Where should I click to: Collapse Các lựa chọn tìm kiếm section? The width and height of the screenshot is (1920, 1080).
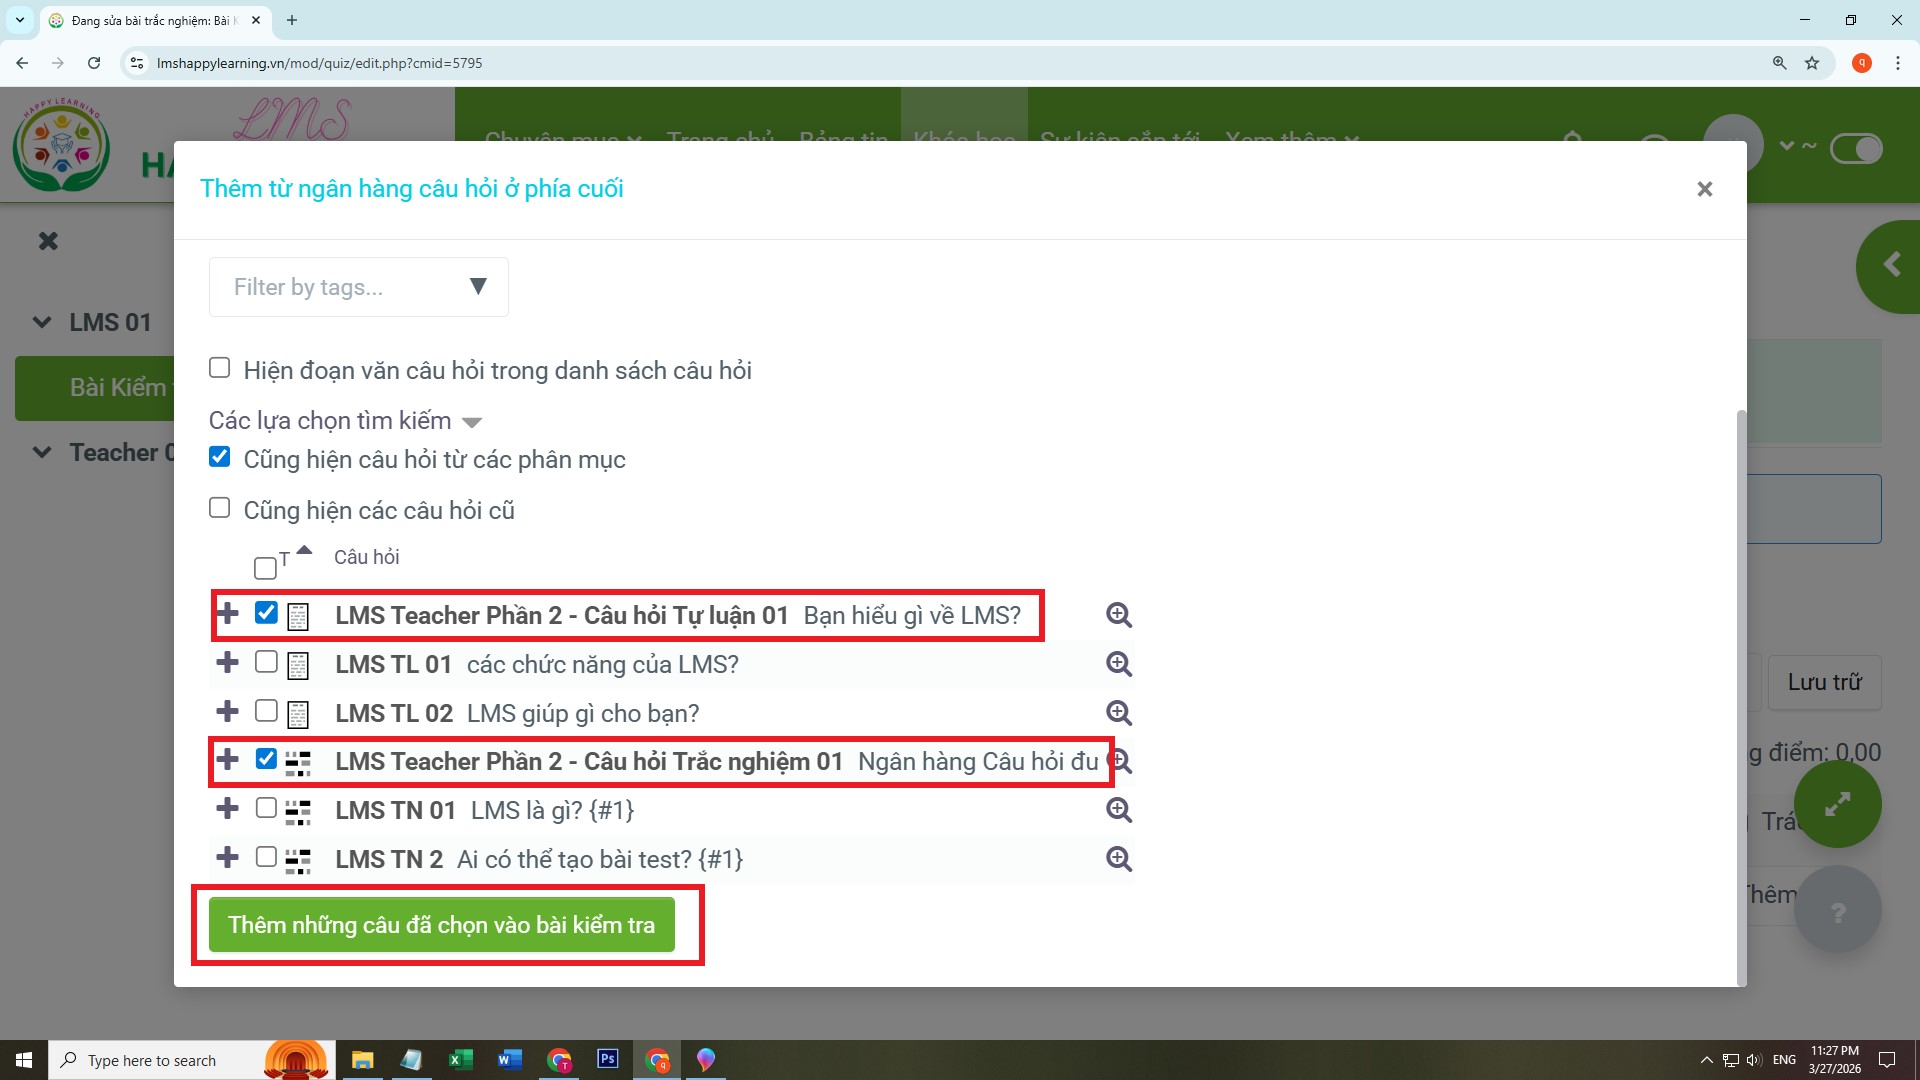pos(472,422)
